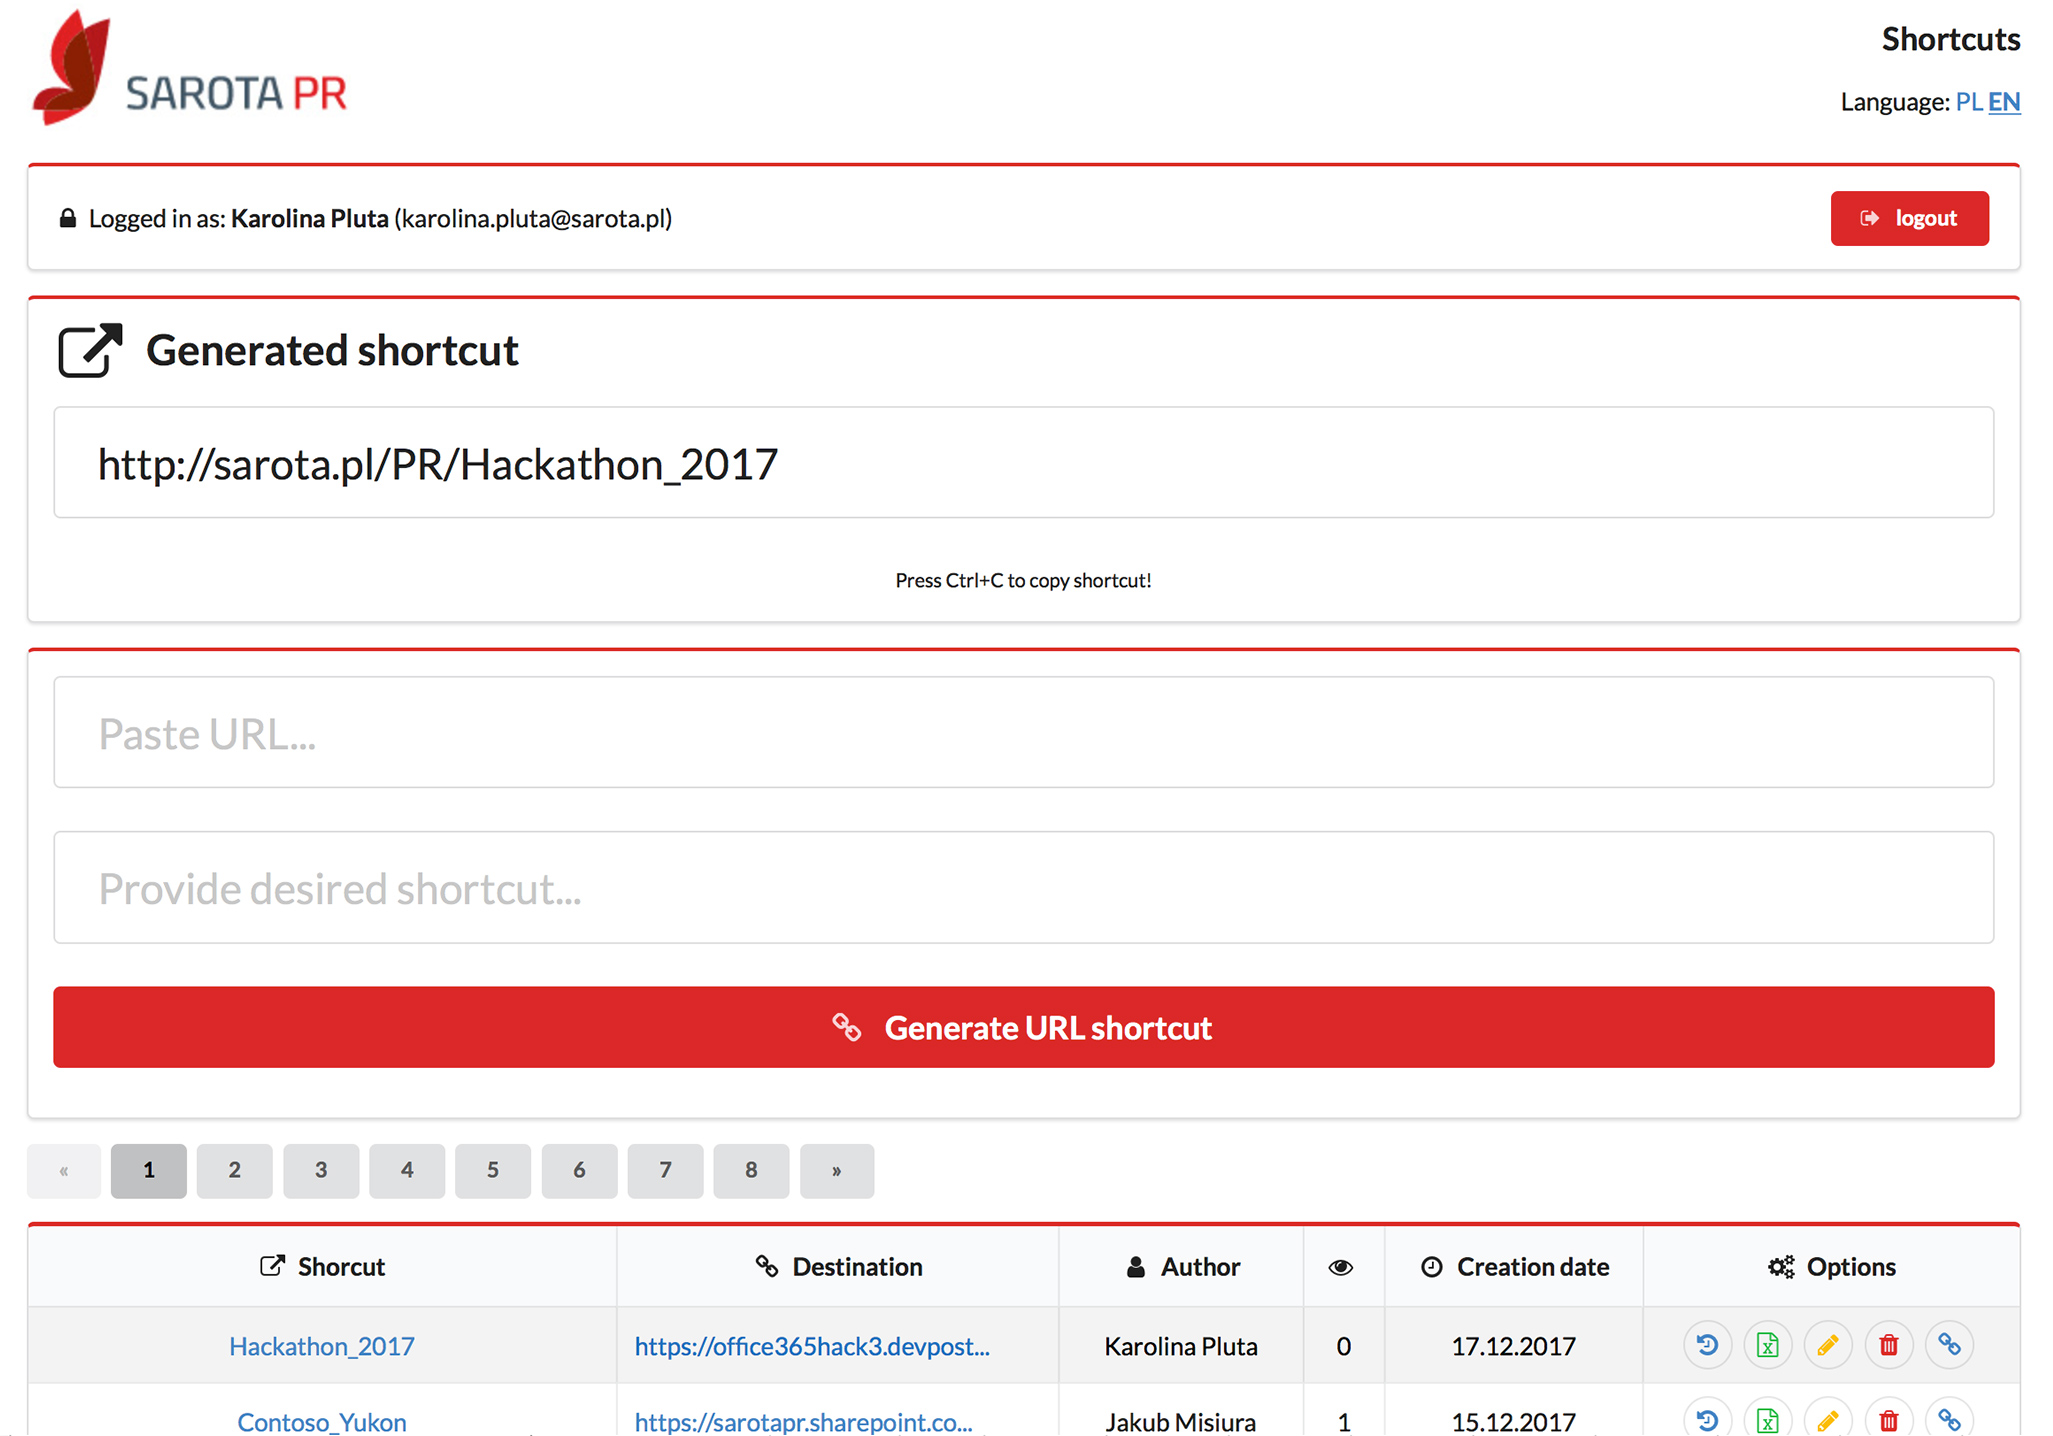Go to page 8 of shortcuts
The width and height of the screenshot is (2053, 1436).
[751, 1170]
